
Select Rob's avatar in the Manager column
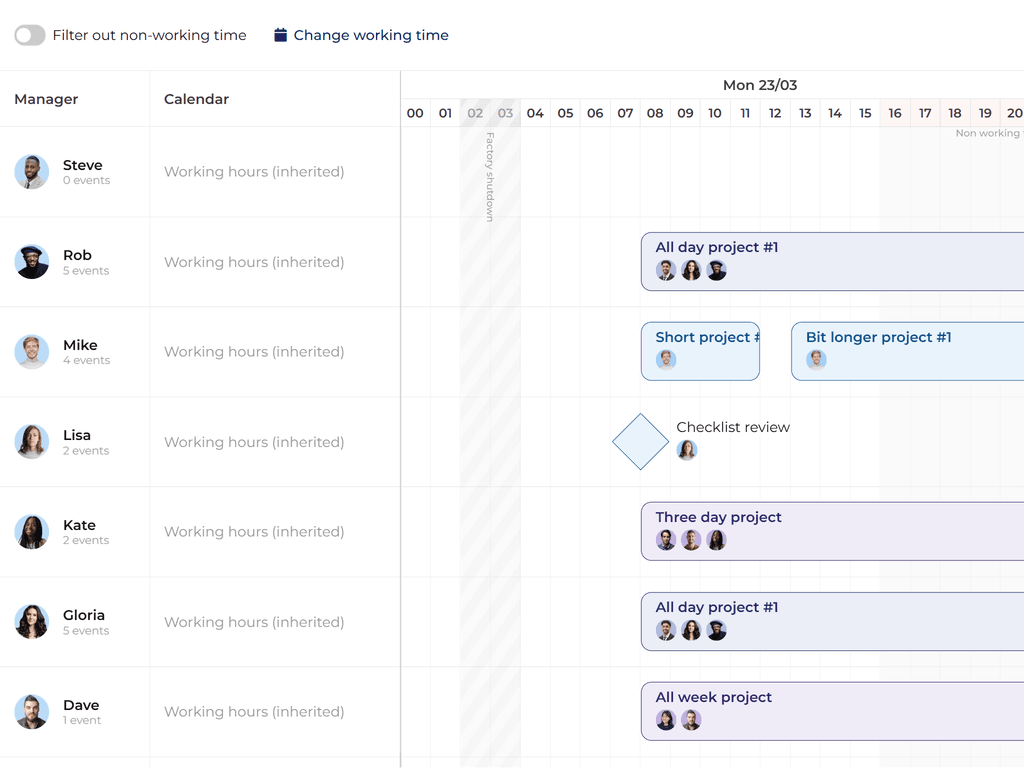[x=31, y=261]
